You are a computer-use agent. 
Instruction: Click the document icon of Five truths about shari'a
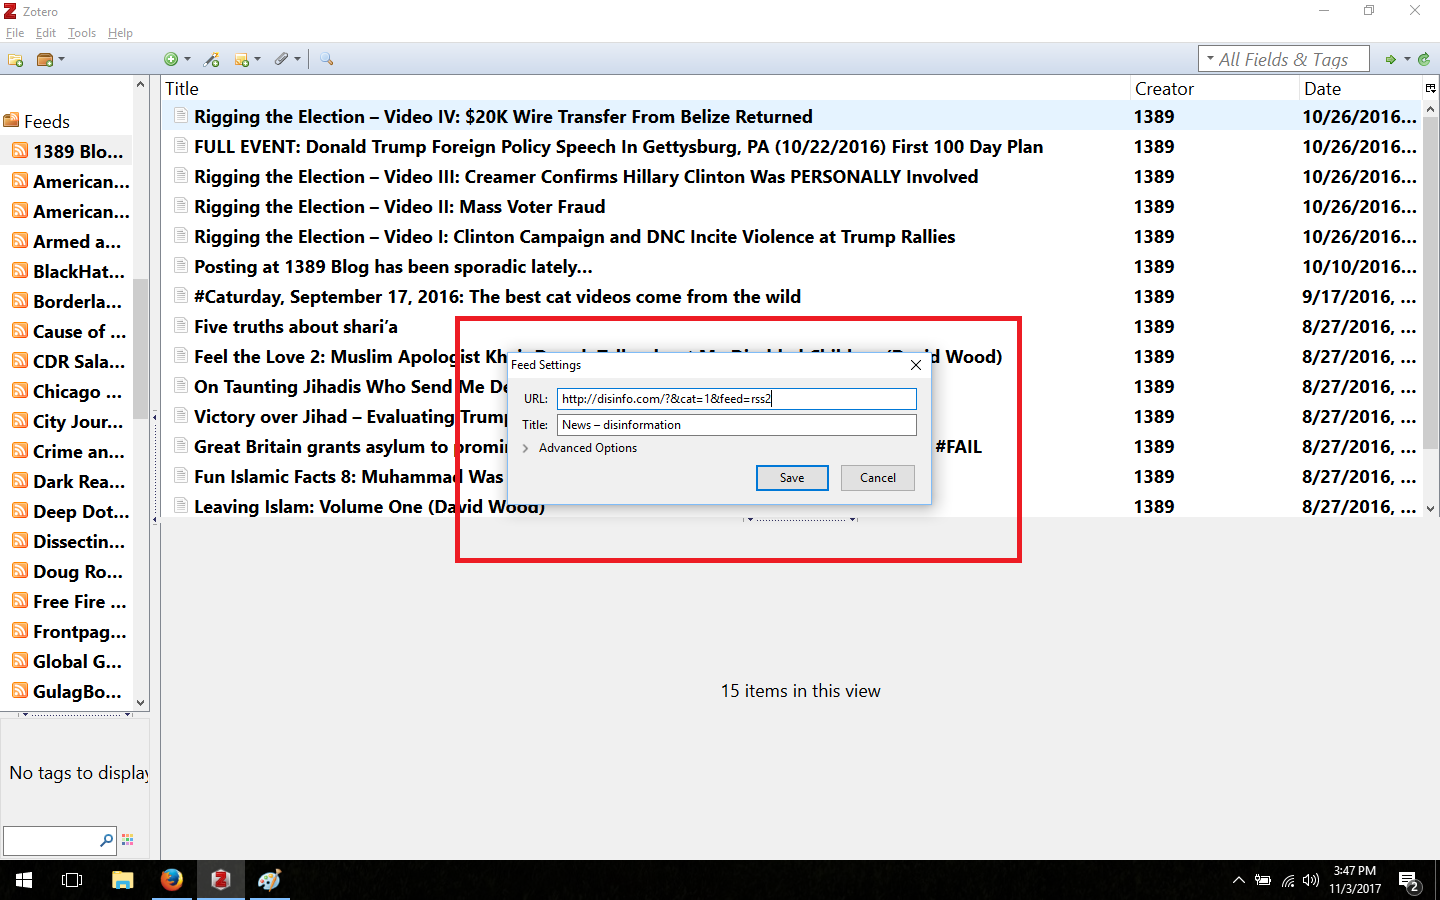point(181,326)
